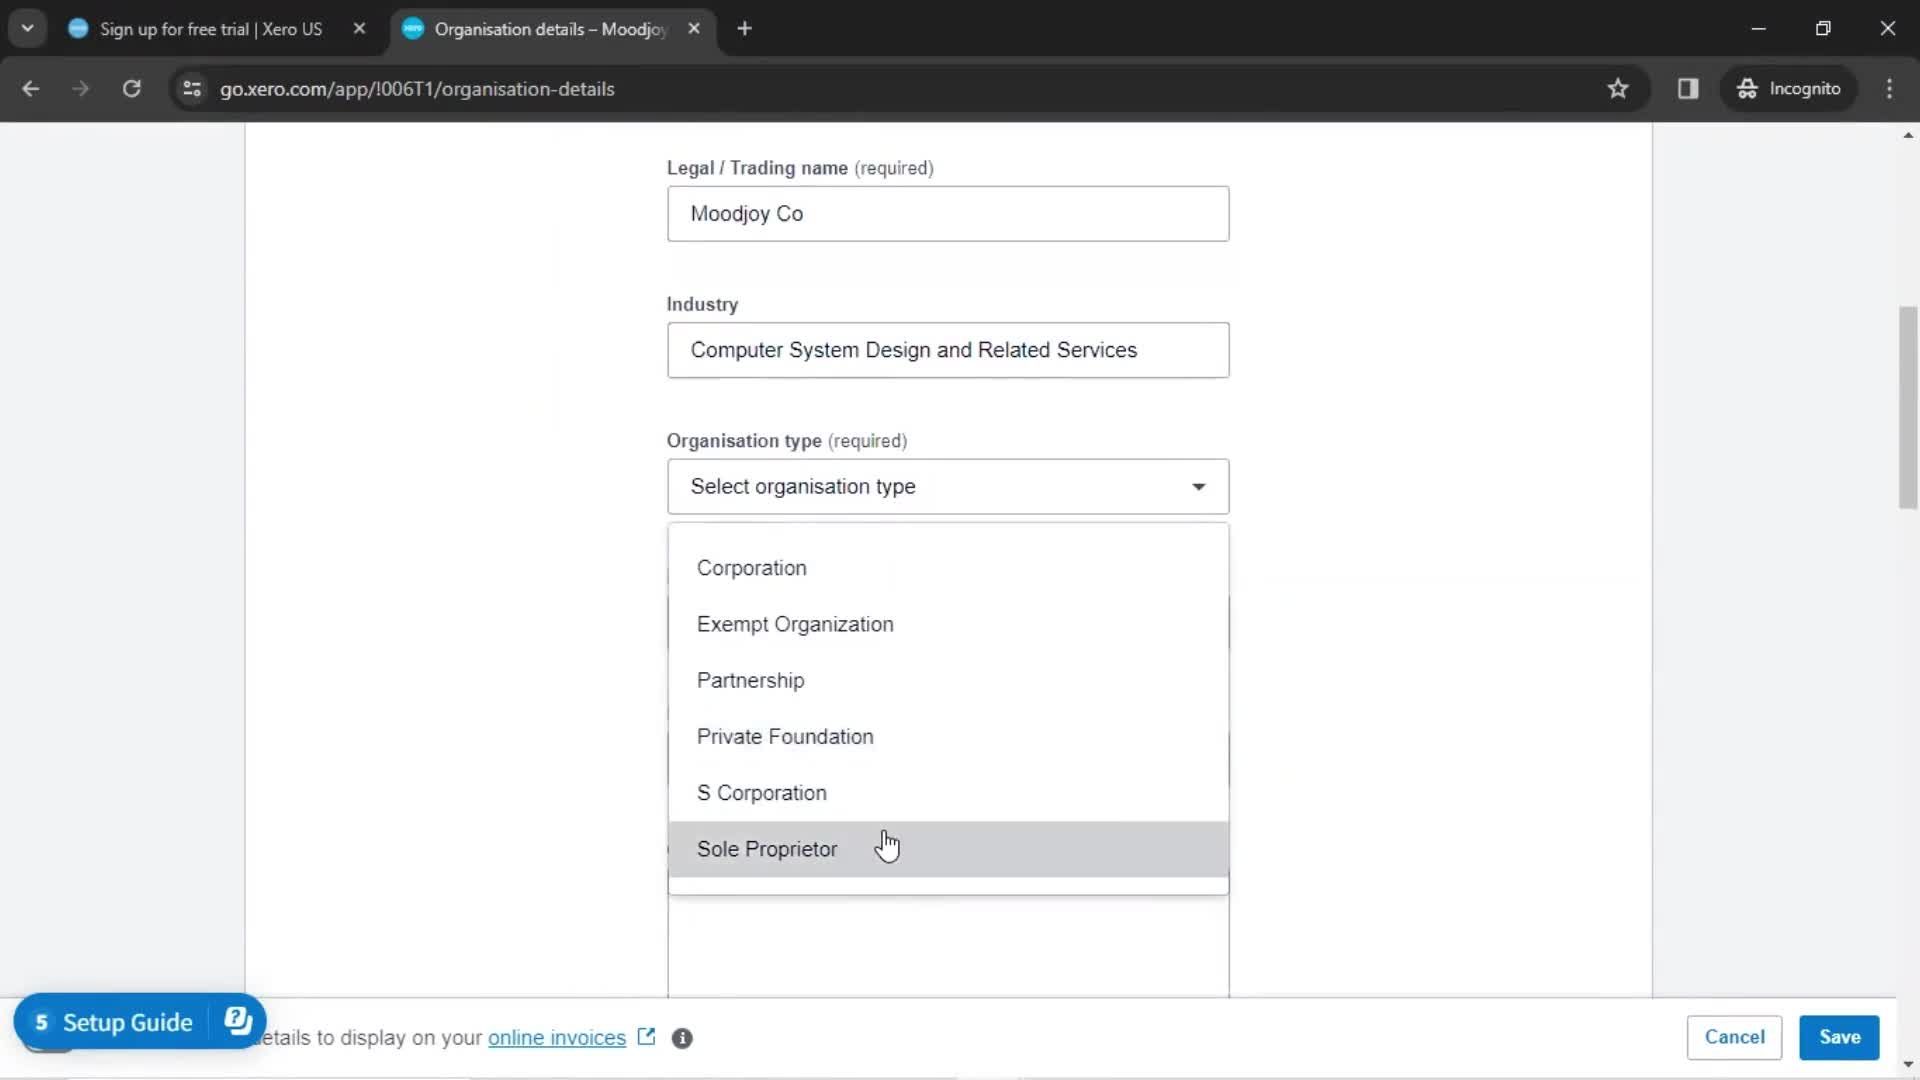1920x1080 pixels.
Task: Restore down the browser window
Action: (1823, 29)
